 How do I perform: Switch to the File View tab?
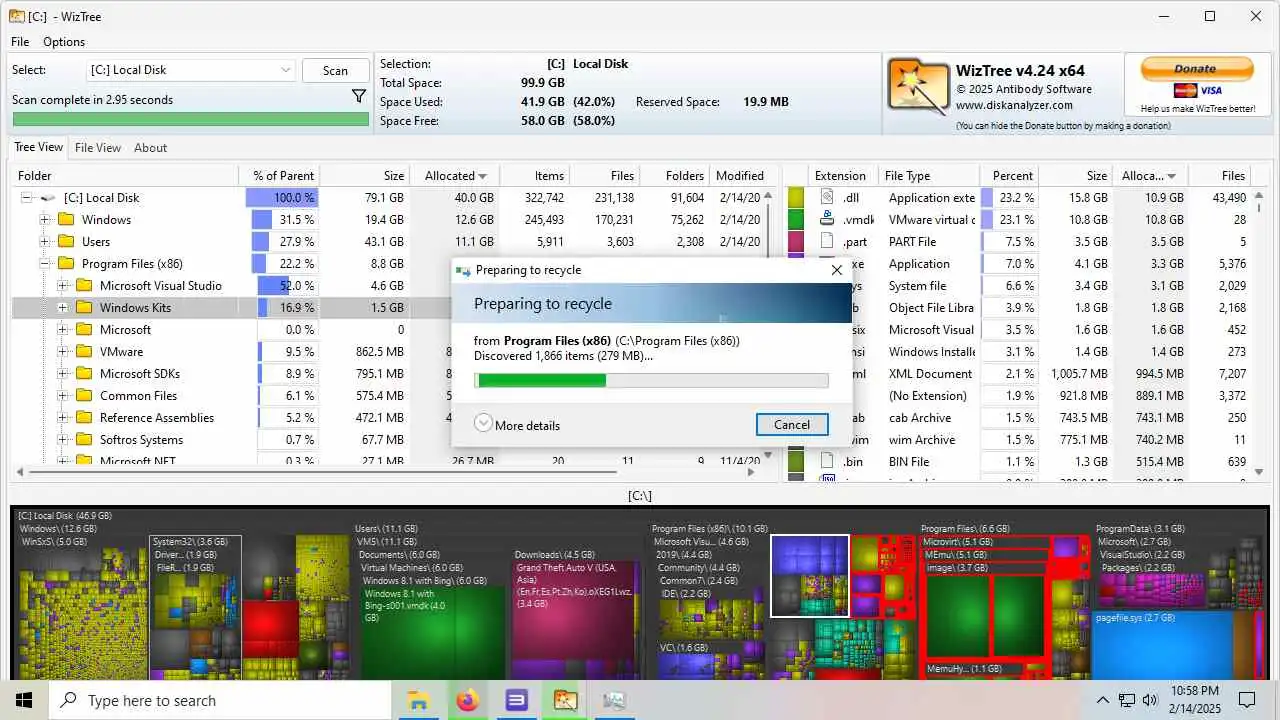coord(98,148)
